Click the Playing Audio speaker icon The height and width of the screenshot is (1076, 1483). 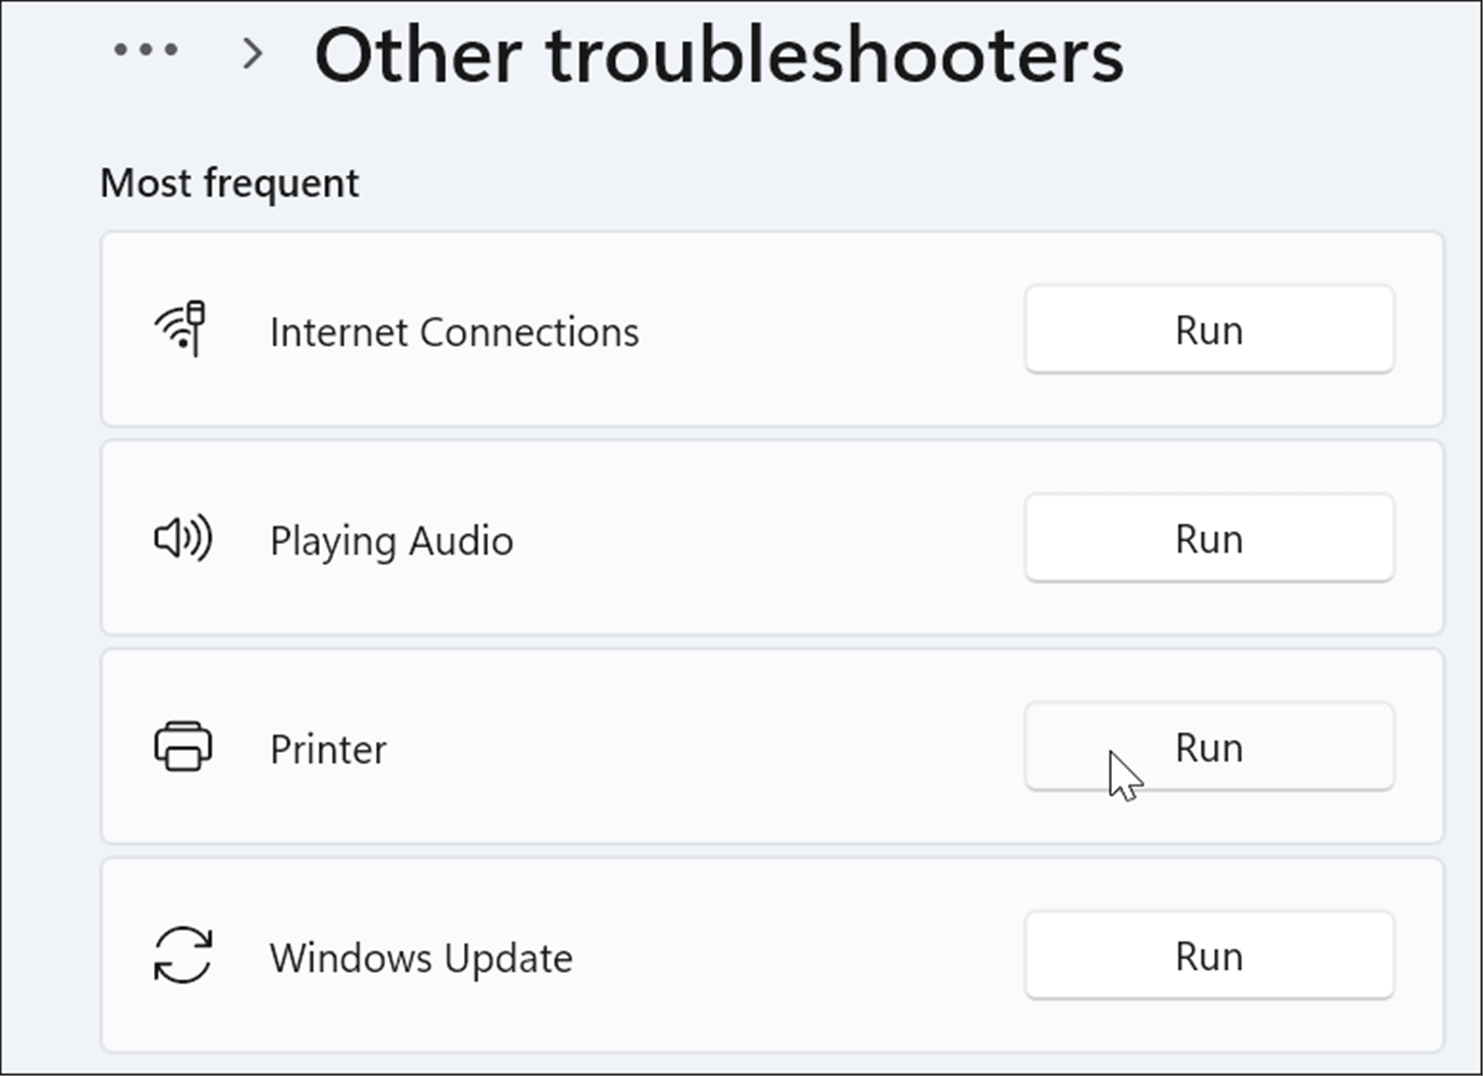tap(183, 538)
